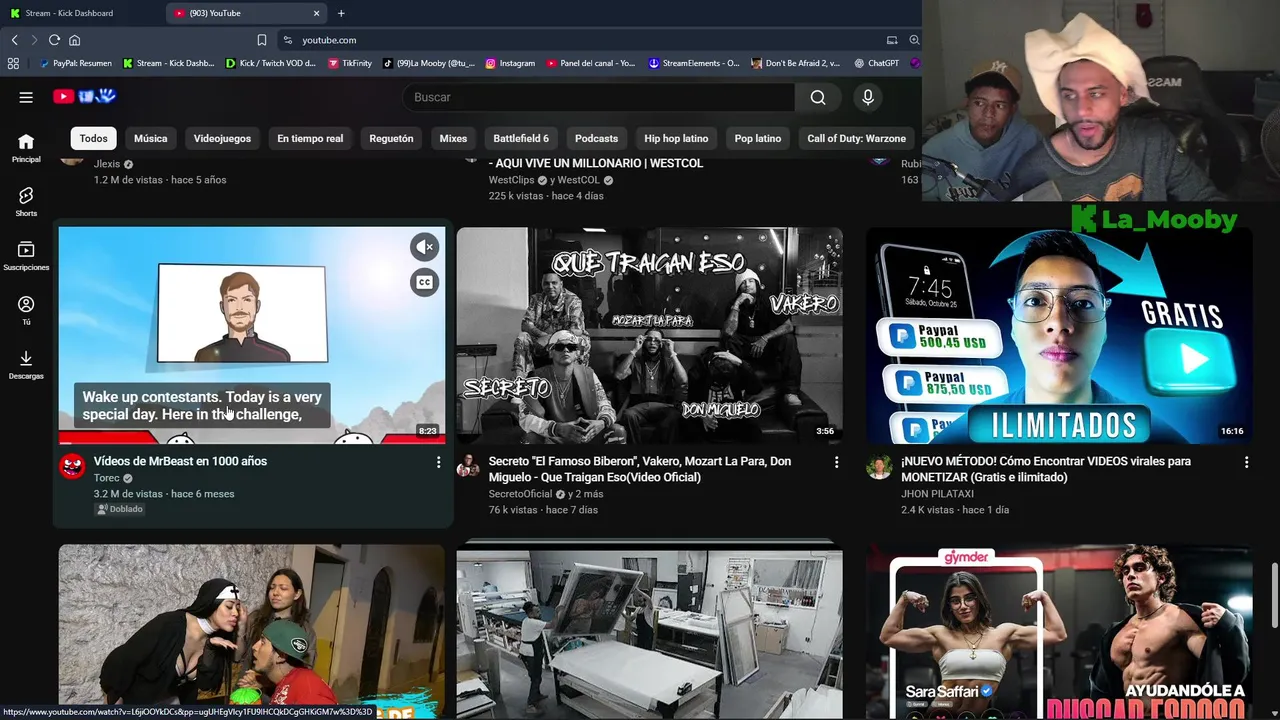The height and width of the screenshot is (720, 1280).
Task: Click the MrBeast preview progress bar
Action: tap(252, 442)
